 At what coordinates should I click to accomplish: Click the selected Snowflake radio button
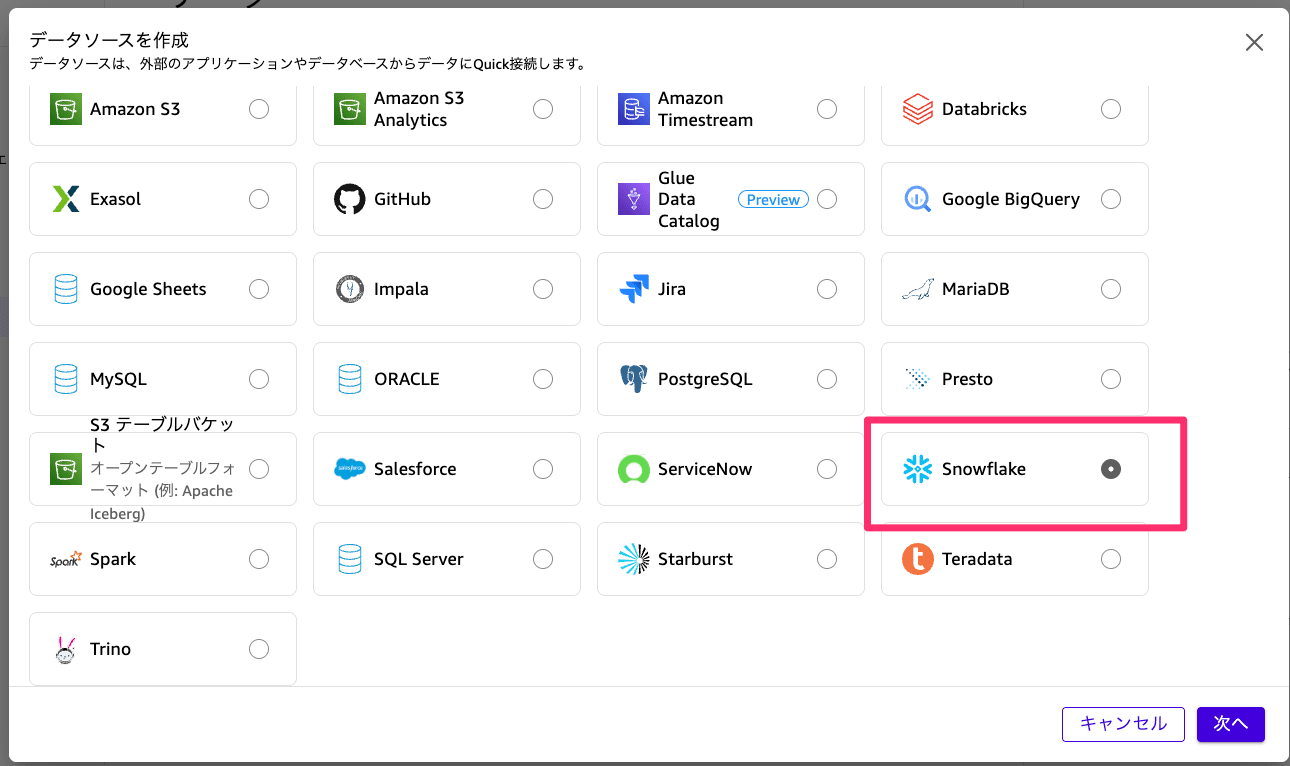[1111, 469]
